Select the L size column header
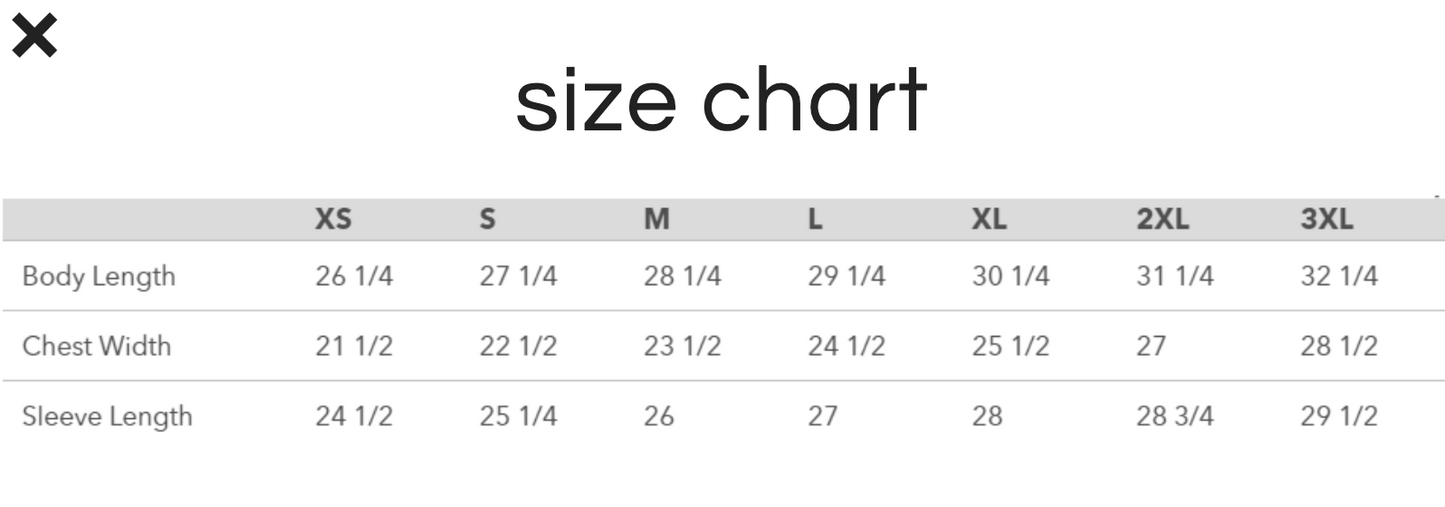Image resolution: width=1445 pixels, height=507 pixels. [815, 220]
